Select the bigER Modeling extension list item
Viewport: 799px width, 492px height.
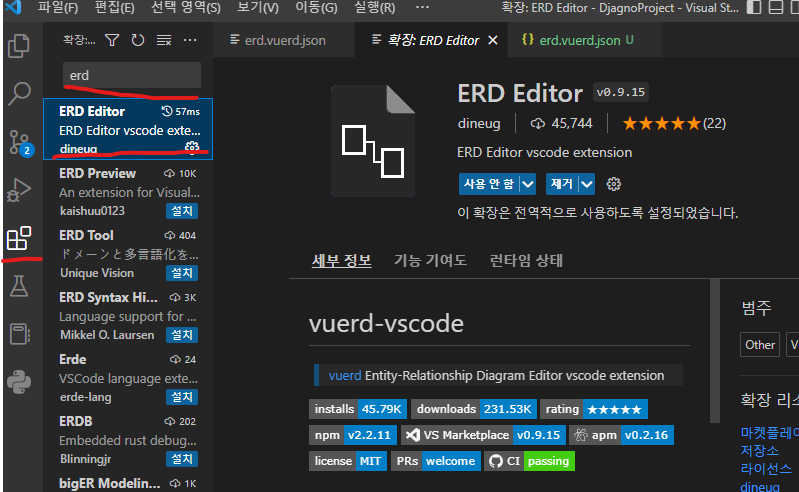[128, 482]
